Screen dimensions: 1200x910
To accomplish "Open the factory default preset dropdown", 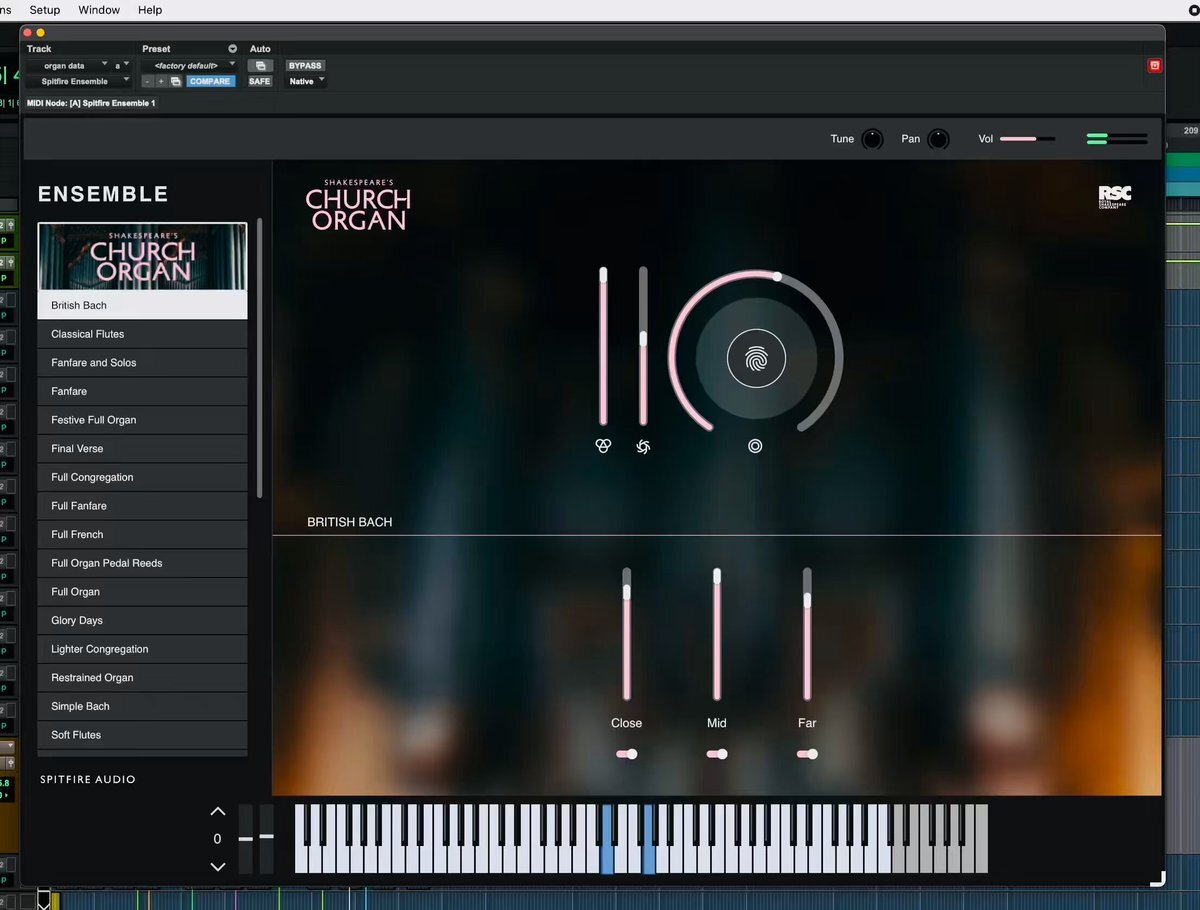I will 189,66.
